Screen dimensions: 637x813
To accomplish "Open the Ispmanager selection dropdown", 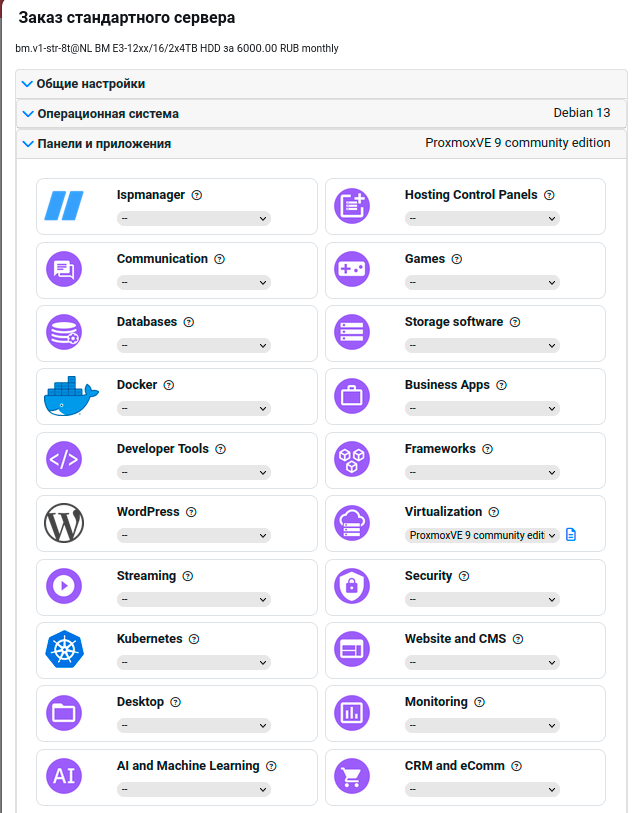I will (x=194, y=218).
